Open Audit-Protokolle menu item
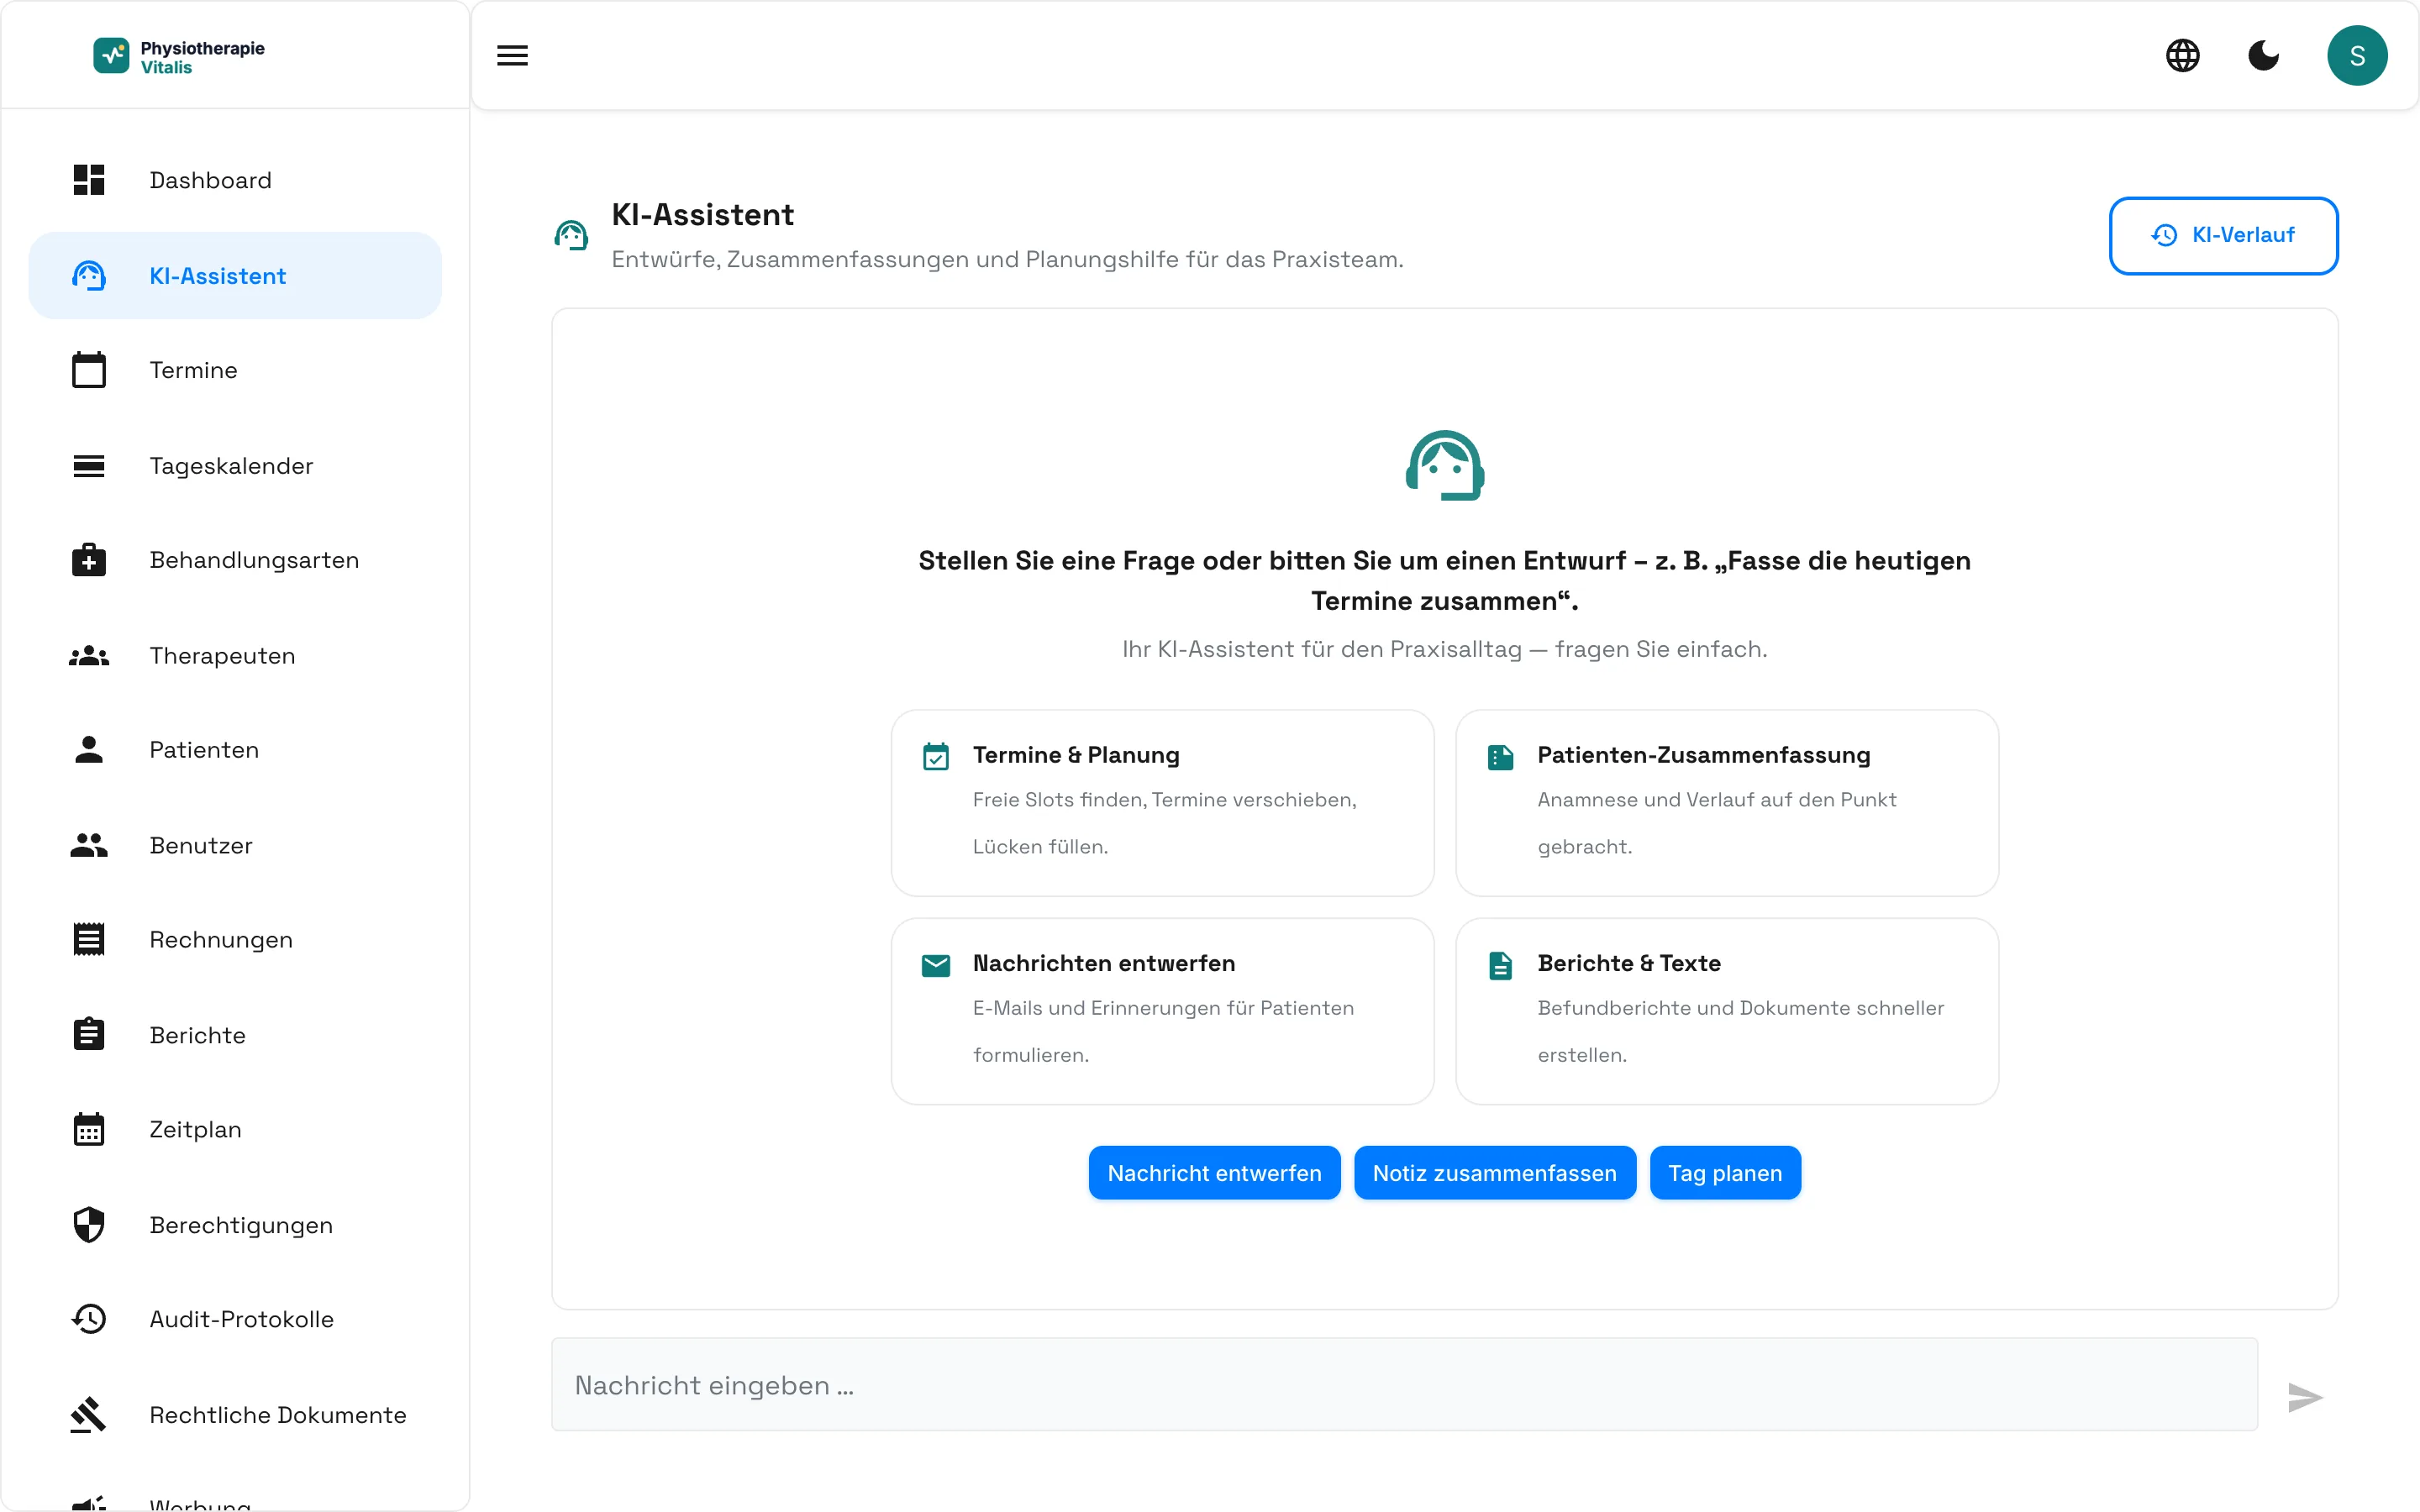The image size is (2420, 1512). tap(235, 1319)
